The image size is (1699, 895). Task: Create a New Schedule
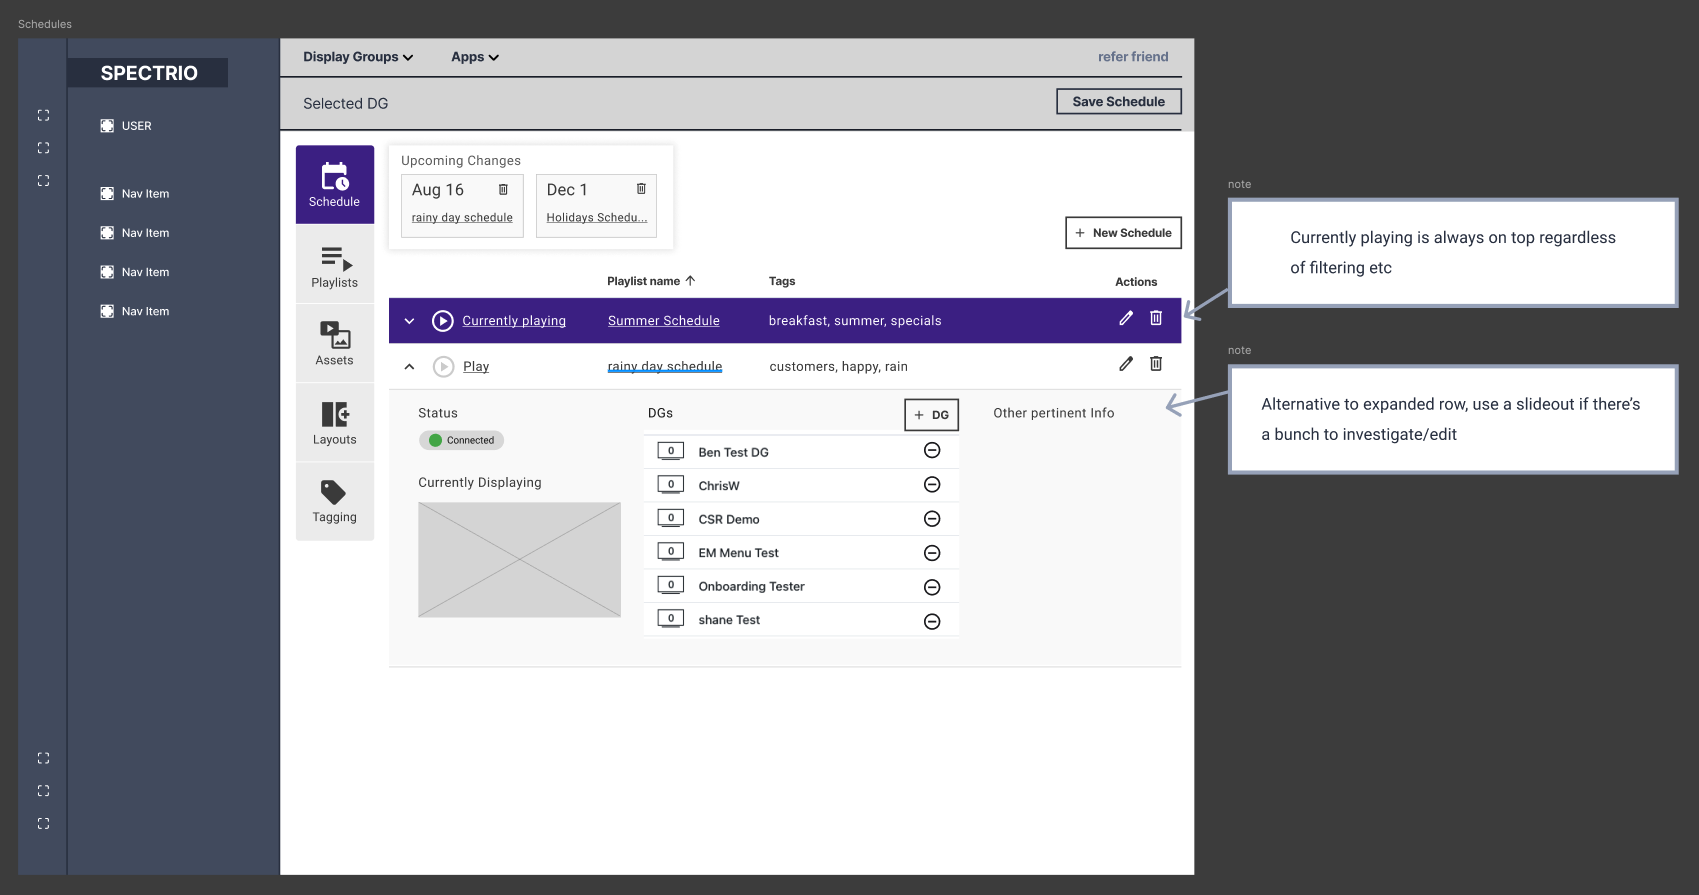click(1123, 233)
